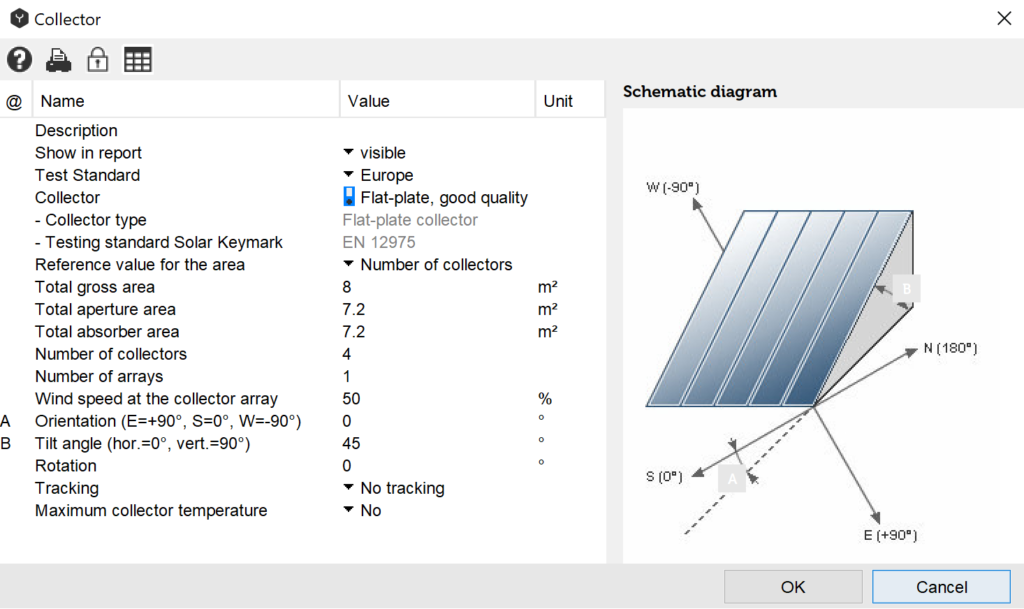Click the blue flat-plate collector icon

click(349, 198)
